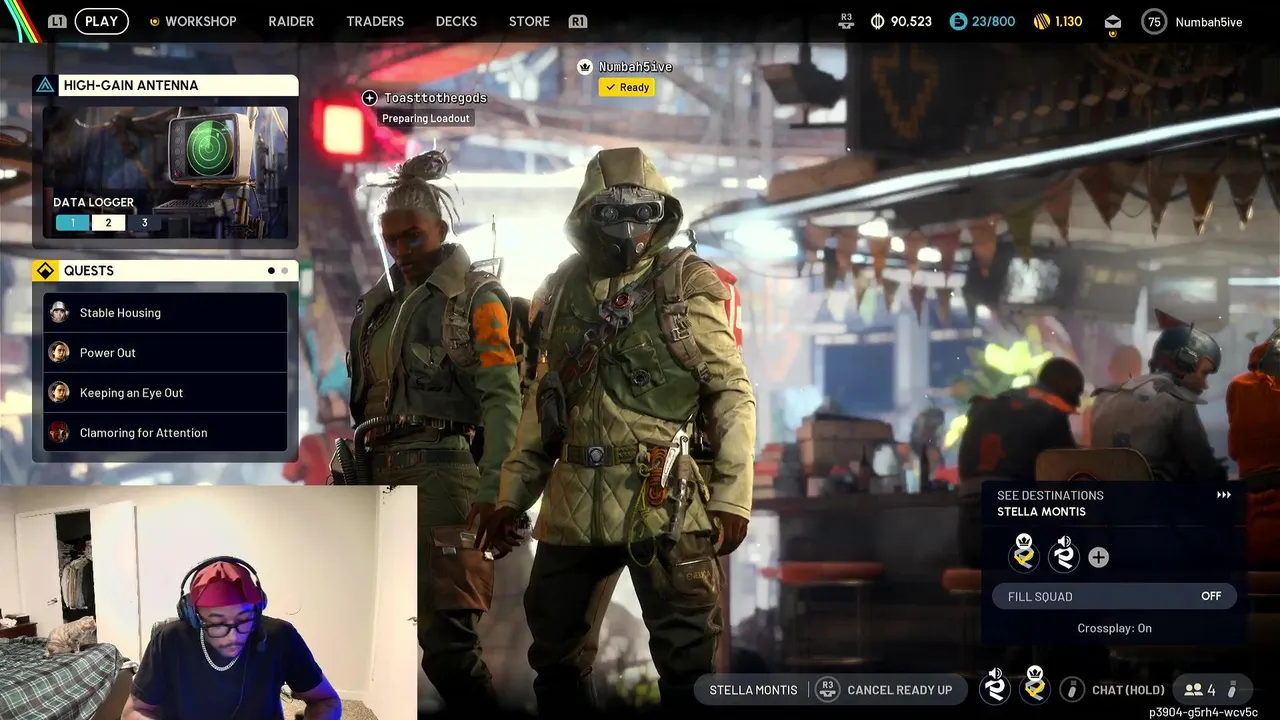Screen dimensions: 1280x720
Task: Expand destinations with the triple-arrow icon
Action: [1223, 495]
